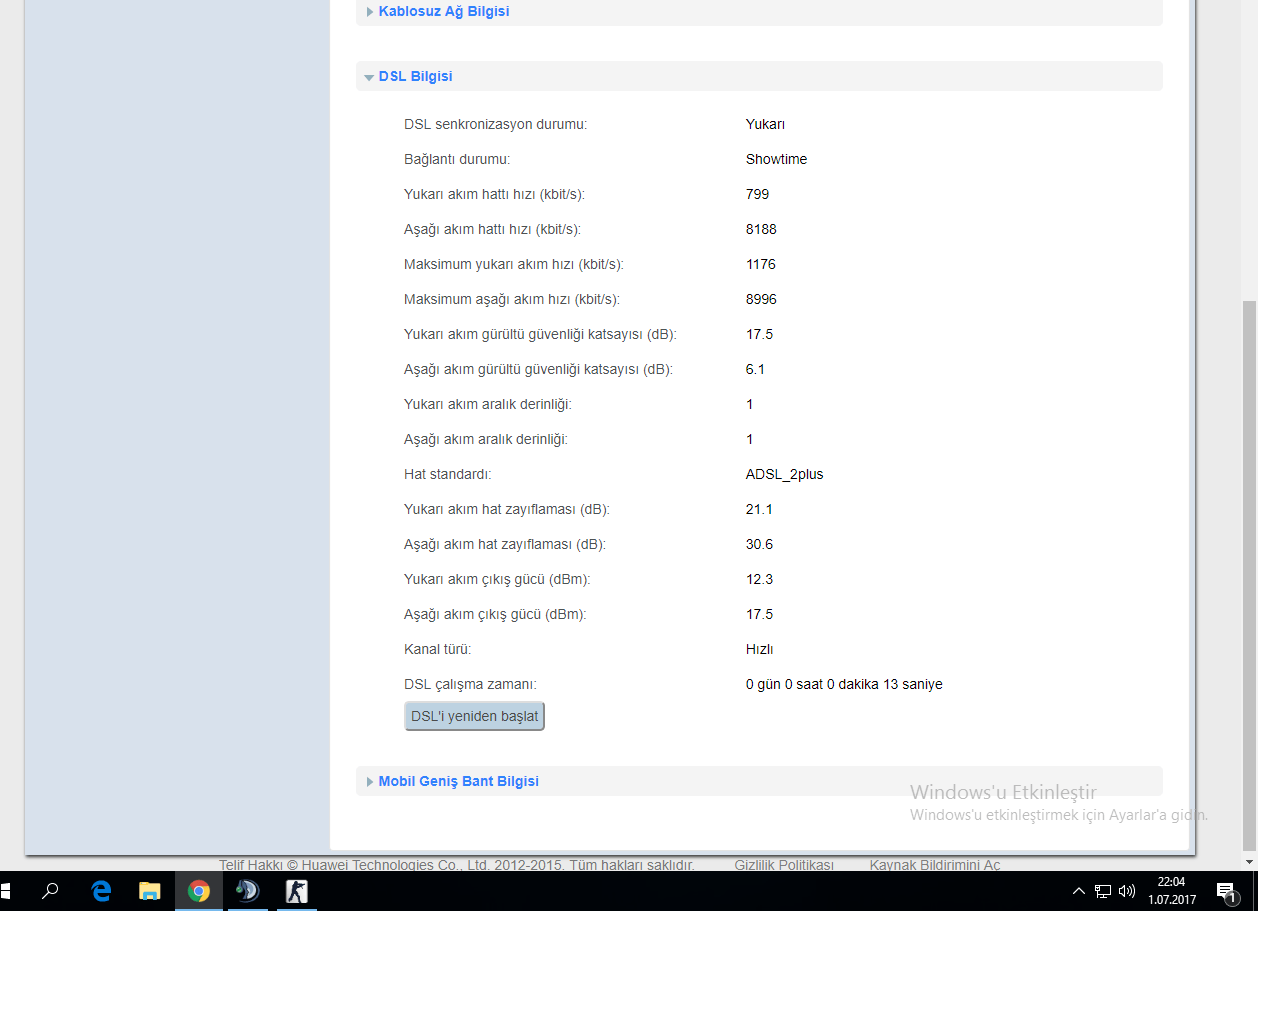The width and height of the screenshot is (1280, 1024).
Task: Click the 'Aşağı akım hat zayıflaması (dB):' label
Action: pyautogui.click(x=505, y=544)
